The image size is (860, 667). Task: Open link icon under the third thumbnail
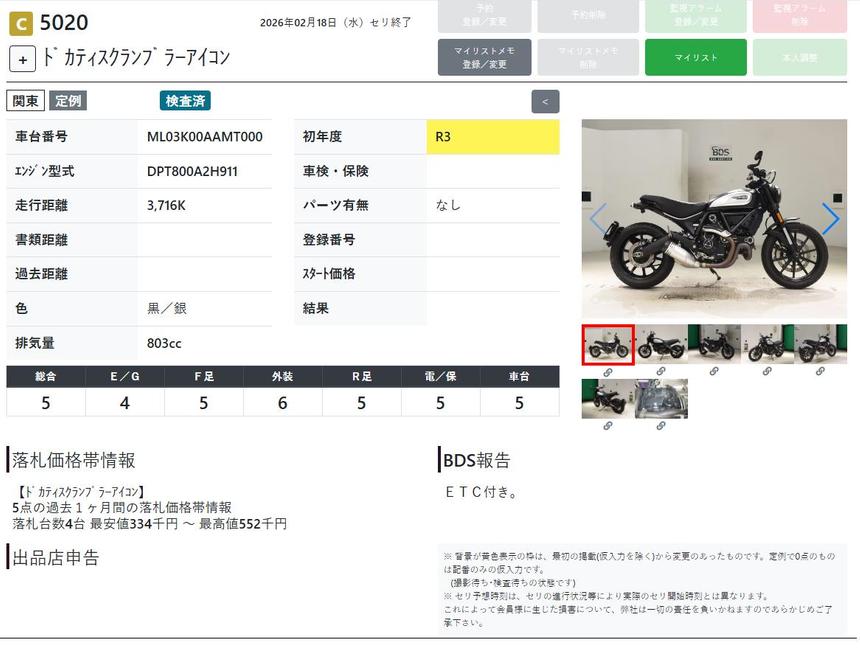pos(714,372)
